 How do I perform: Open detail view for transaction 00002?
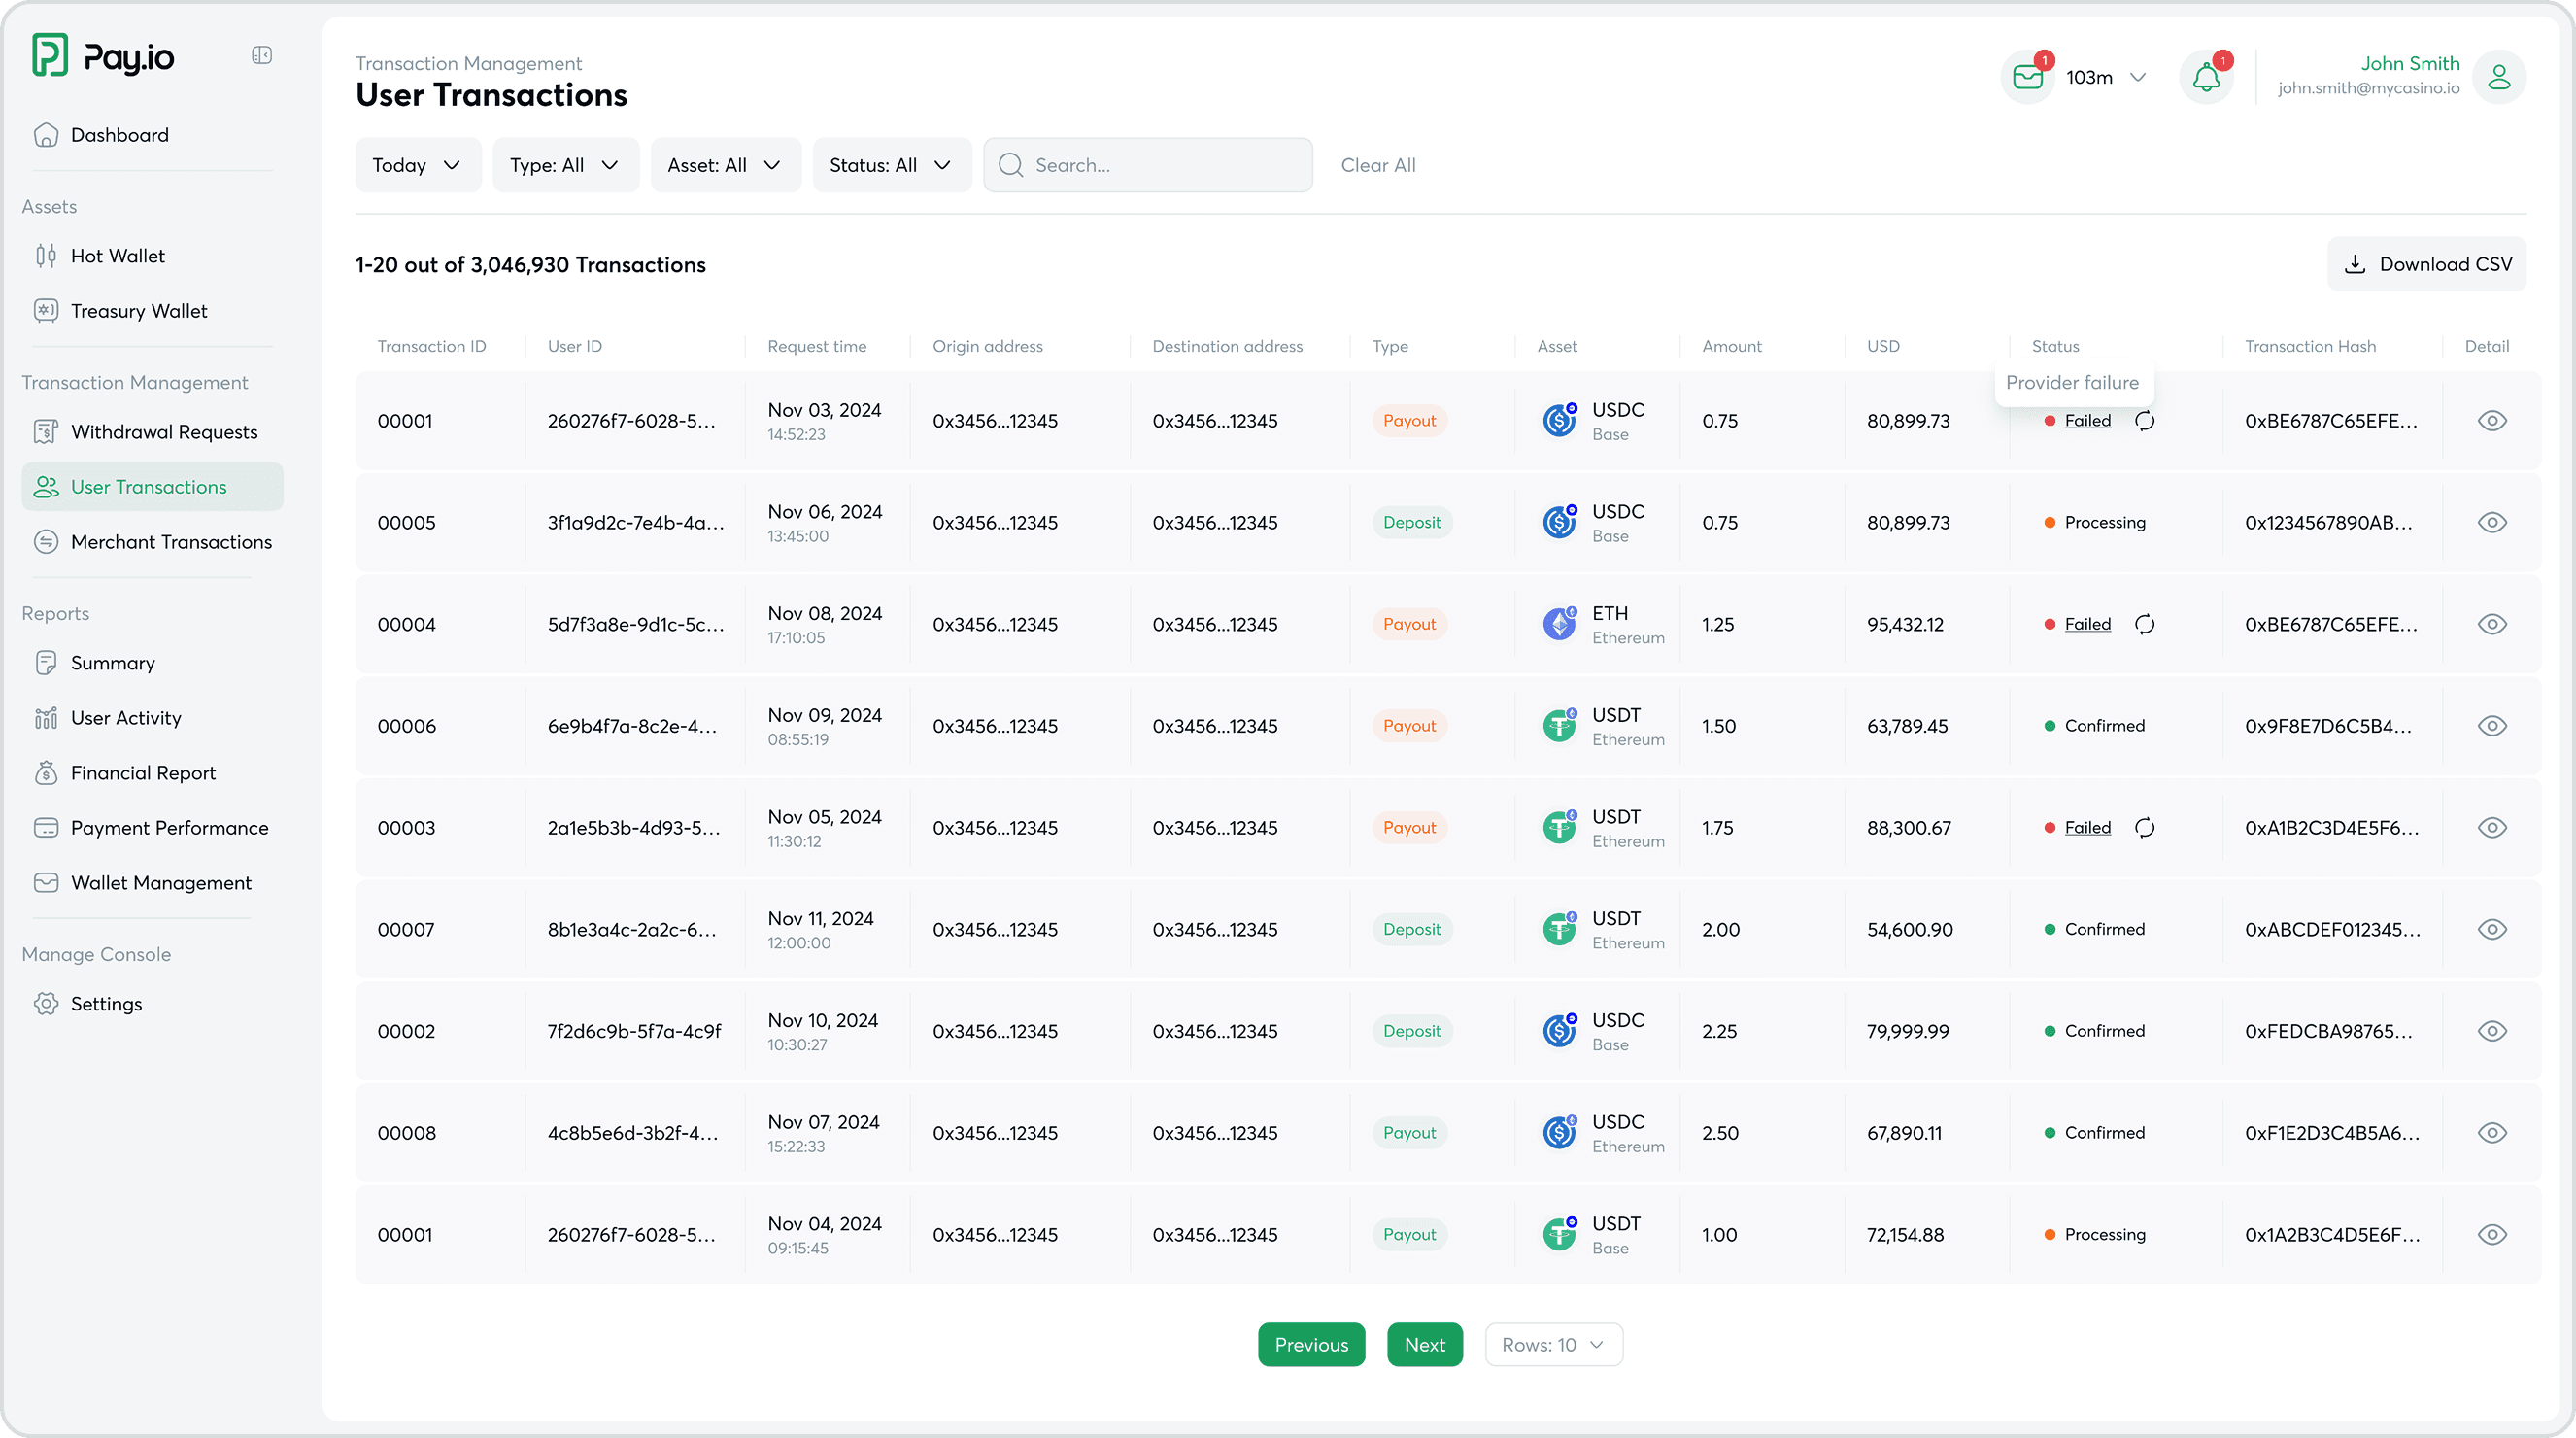tap(2492, 1030)
